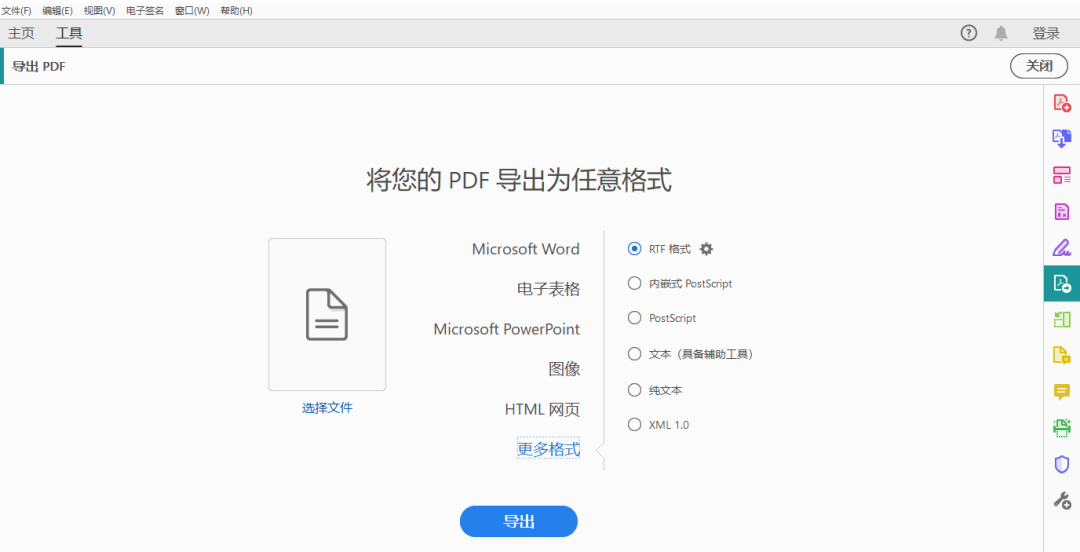
Task: Open the 文件(F) menu
Action: 17,10
